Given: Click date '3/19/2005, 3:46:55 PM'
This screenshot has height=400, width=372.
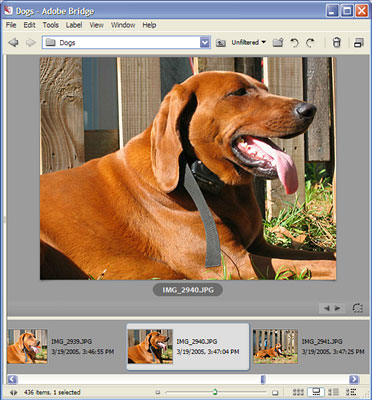Looking at the screenshot, I should pos(83,352).
